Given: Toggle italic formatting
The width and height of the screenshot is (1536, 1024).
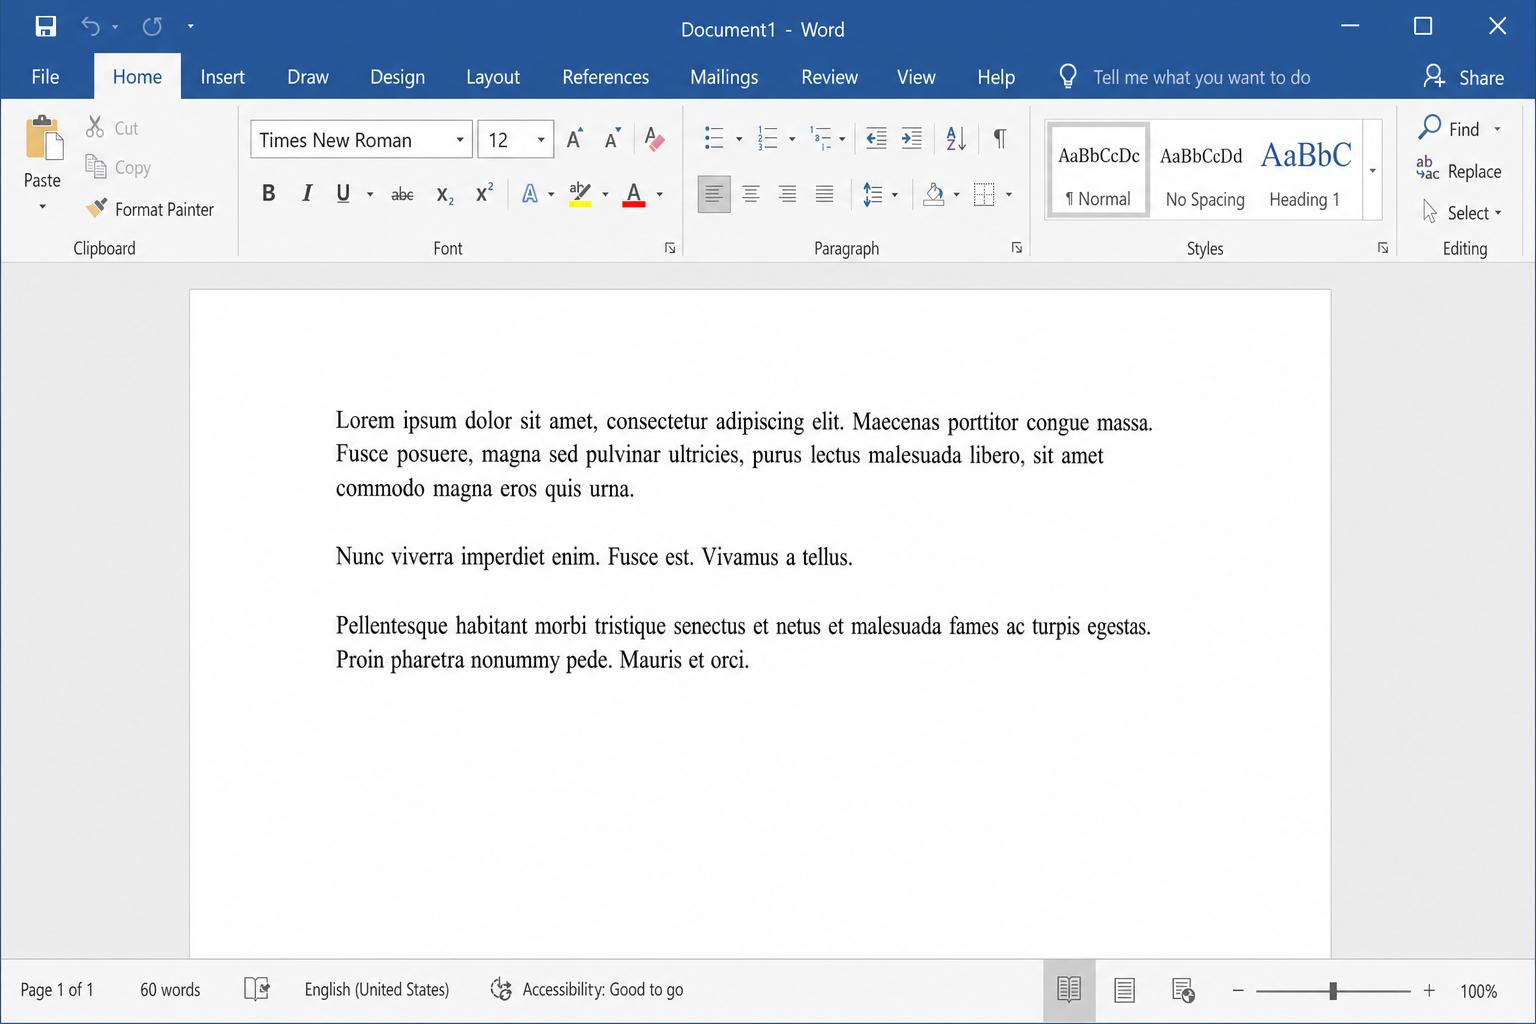Looking at the screenshot, I should click(307, 193).
